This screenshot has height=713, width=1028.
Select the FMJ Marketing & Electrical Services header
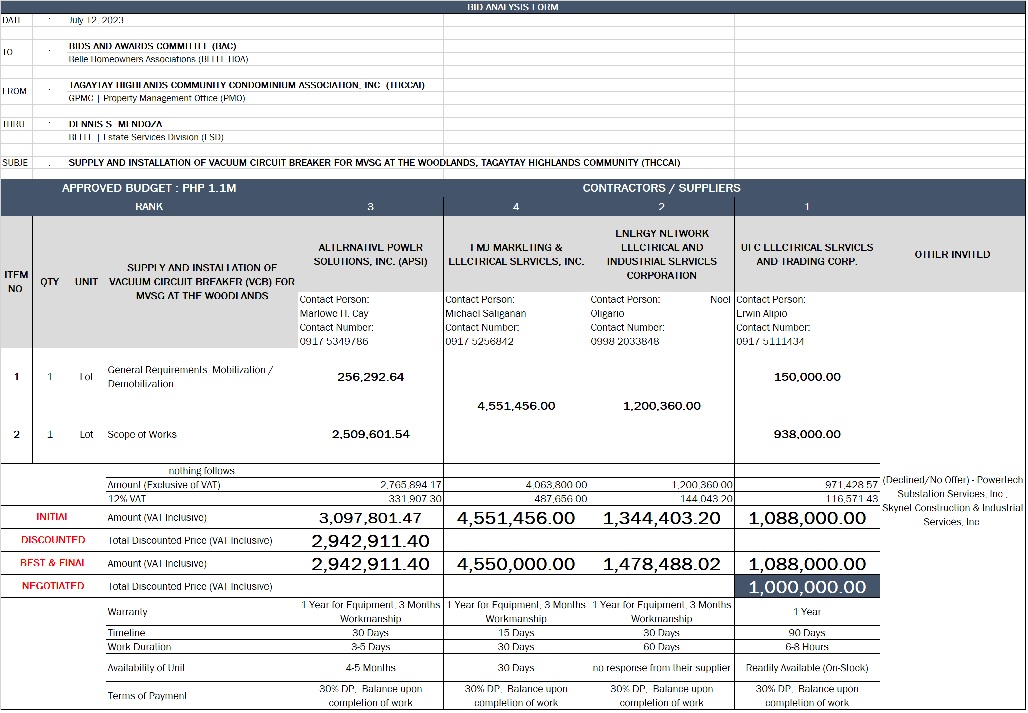(x=516, y=254)
